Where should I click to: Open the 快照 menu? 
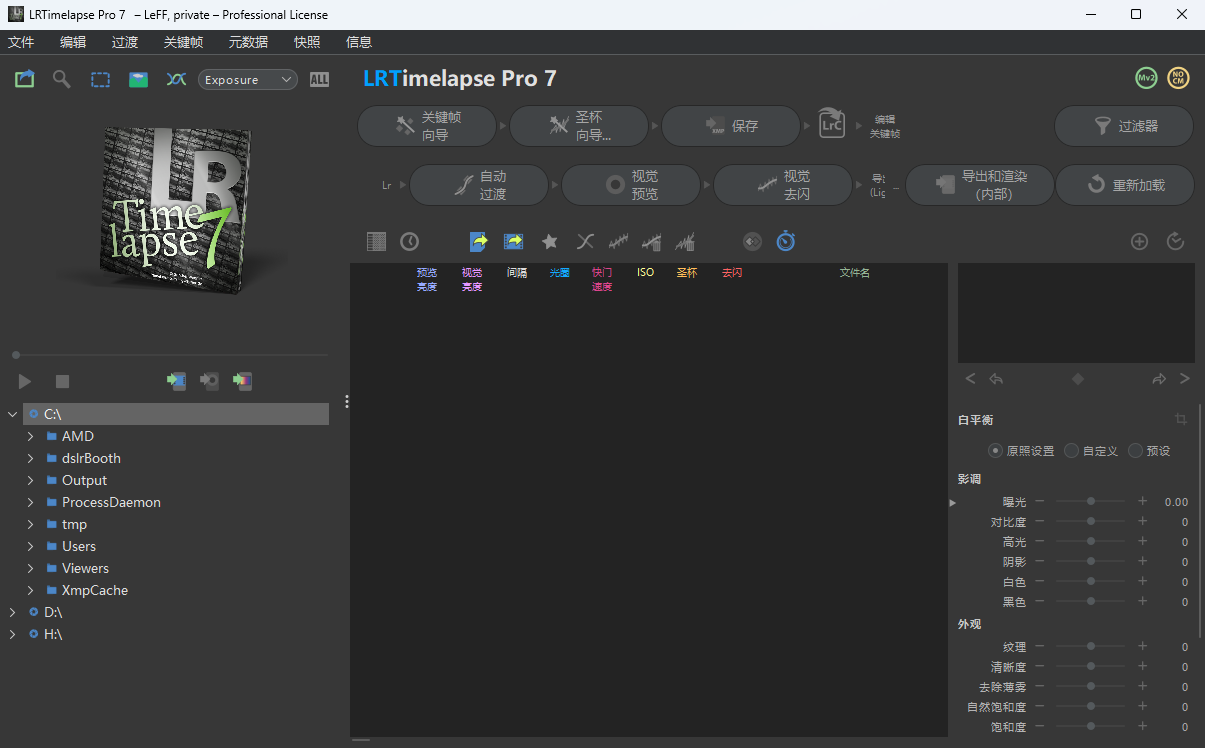[x=307, y=42]
